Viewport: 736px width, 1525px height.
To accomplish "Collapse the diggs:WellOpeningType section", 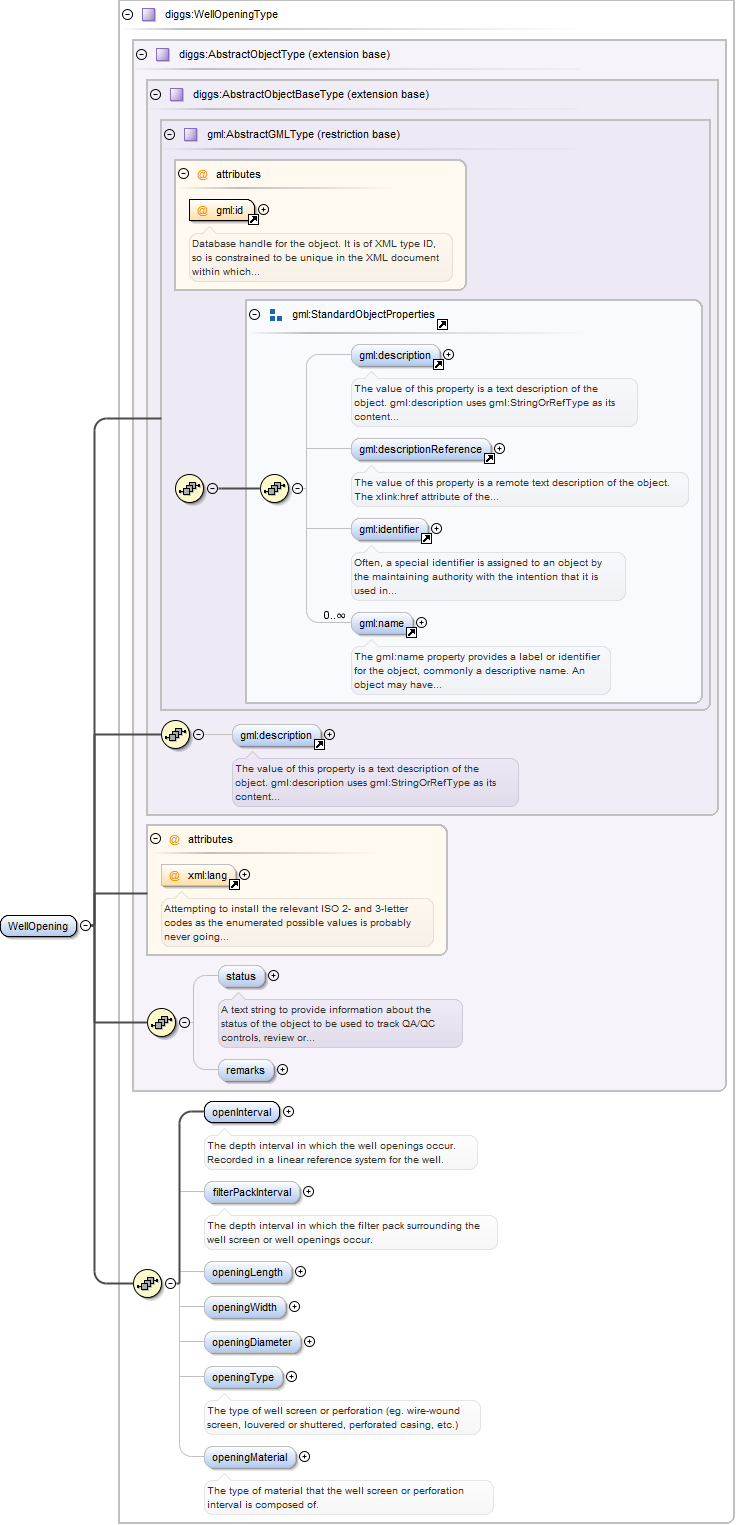I will tap(127, 15).
